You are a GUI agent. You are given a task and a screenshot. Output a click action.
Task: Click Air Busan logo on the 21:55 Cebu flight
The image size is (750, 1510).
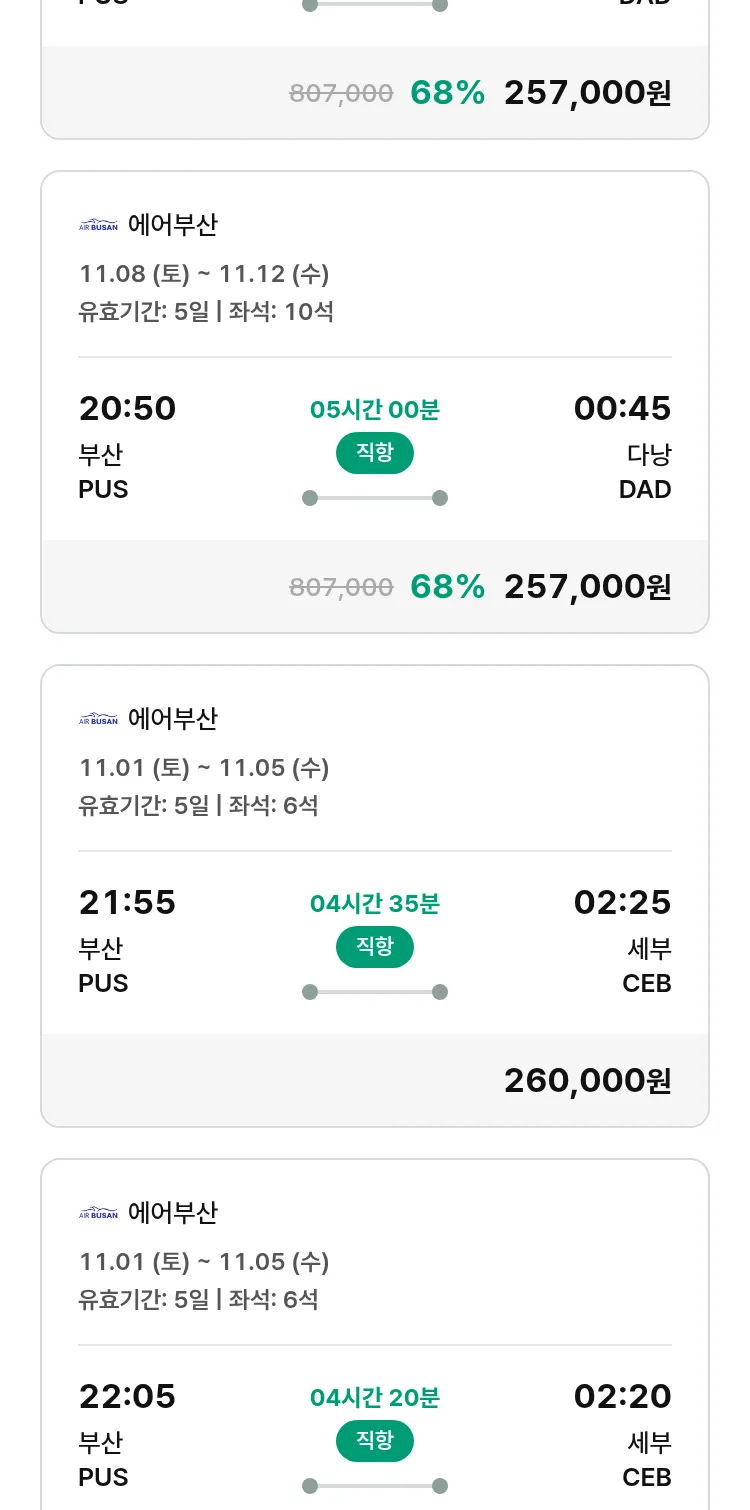point(98,719)
